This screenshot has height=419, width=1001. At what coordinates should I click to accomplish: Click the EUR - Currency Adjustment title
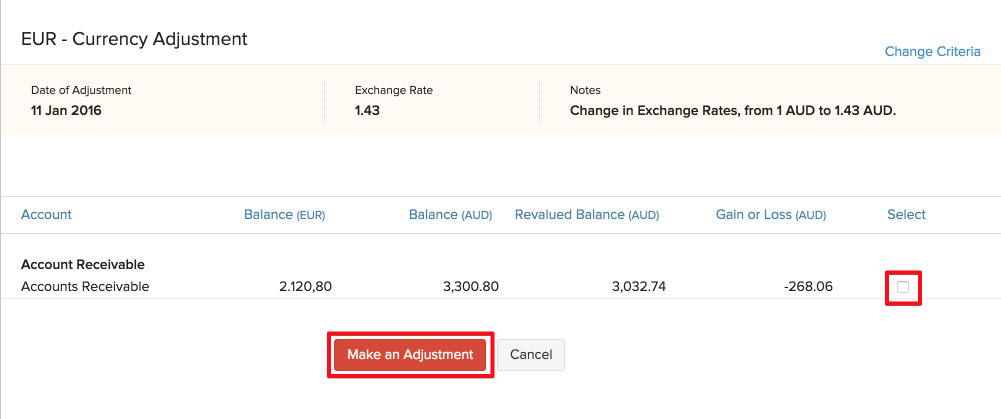pyautogui.click(x=134, y=39)
